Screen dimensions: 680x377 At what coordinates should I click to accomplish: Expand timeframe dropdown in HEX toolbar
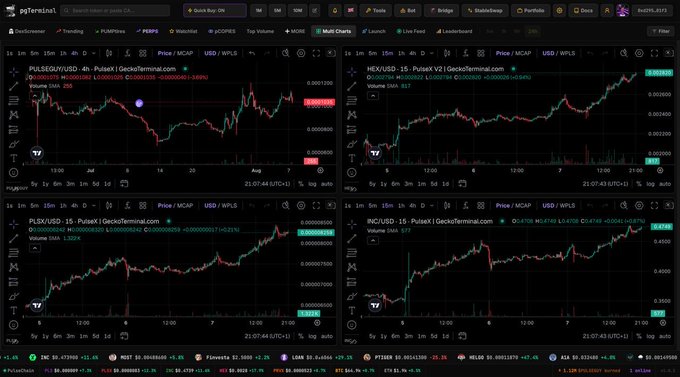(x=432, y=53)
